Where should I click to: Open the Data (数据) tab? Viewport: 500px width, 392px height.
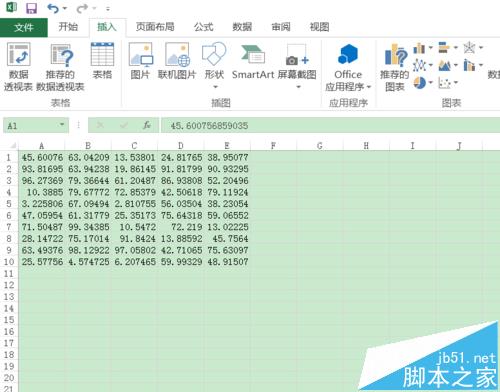(242, 27)
